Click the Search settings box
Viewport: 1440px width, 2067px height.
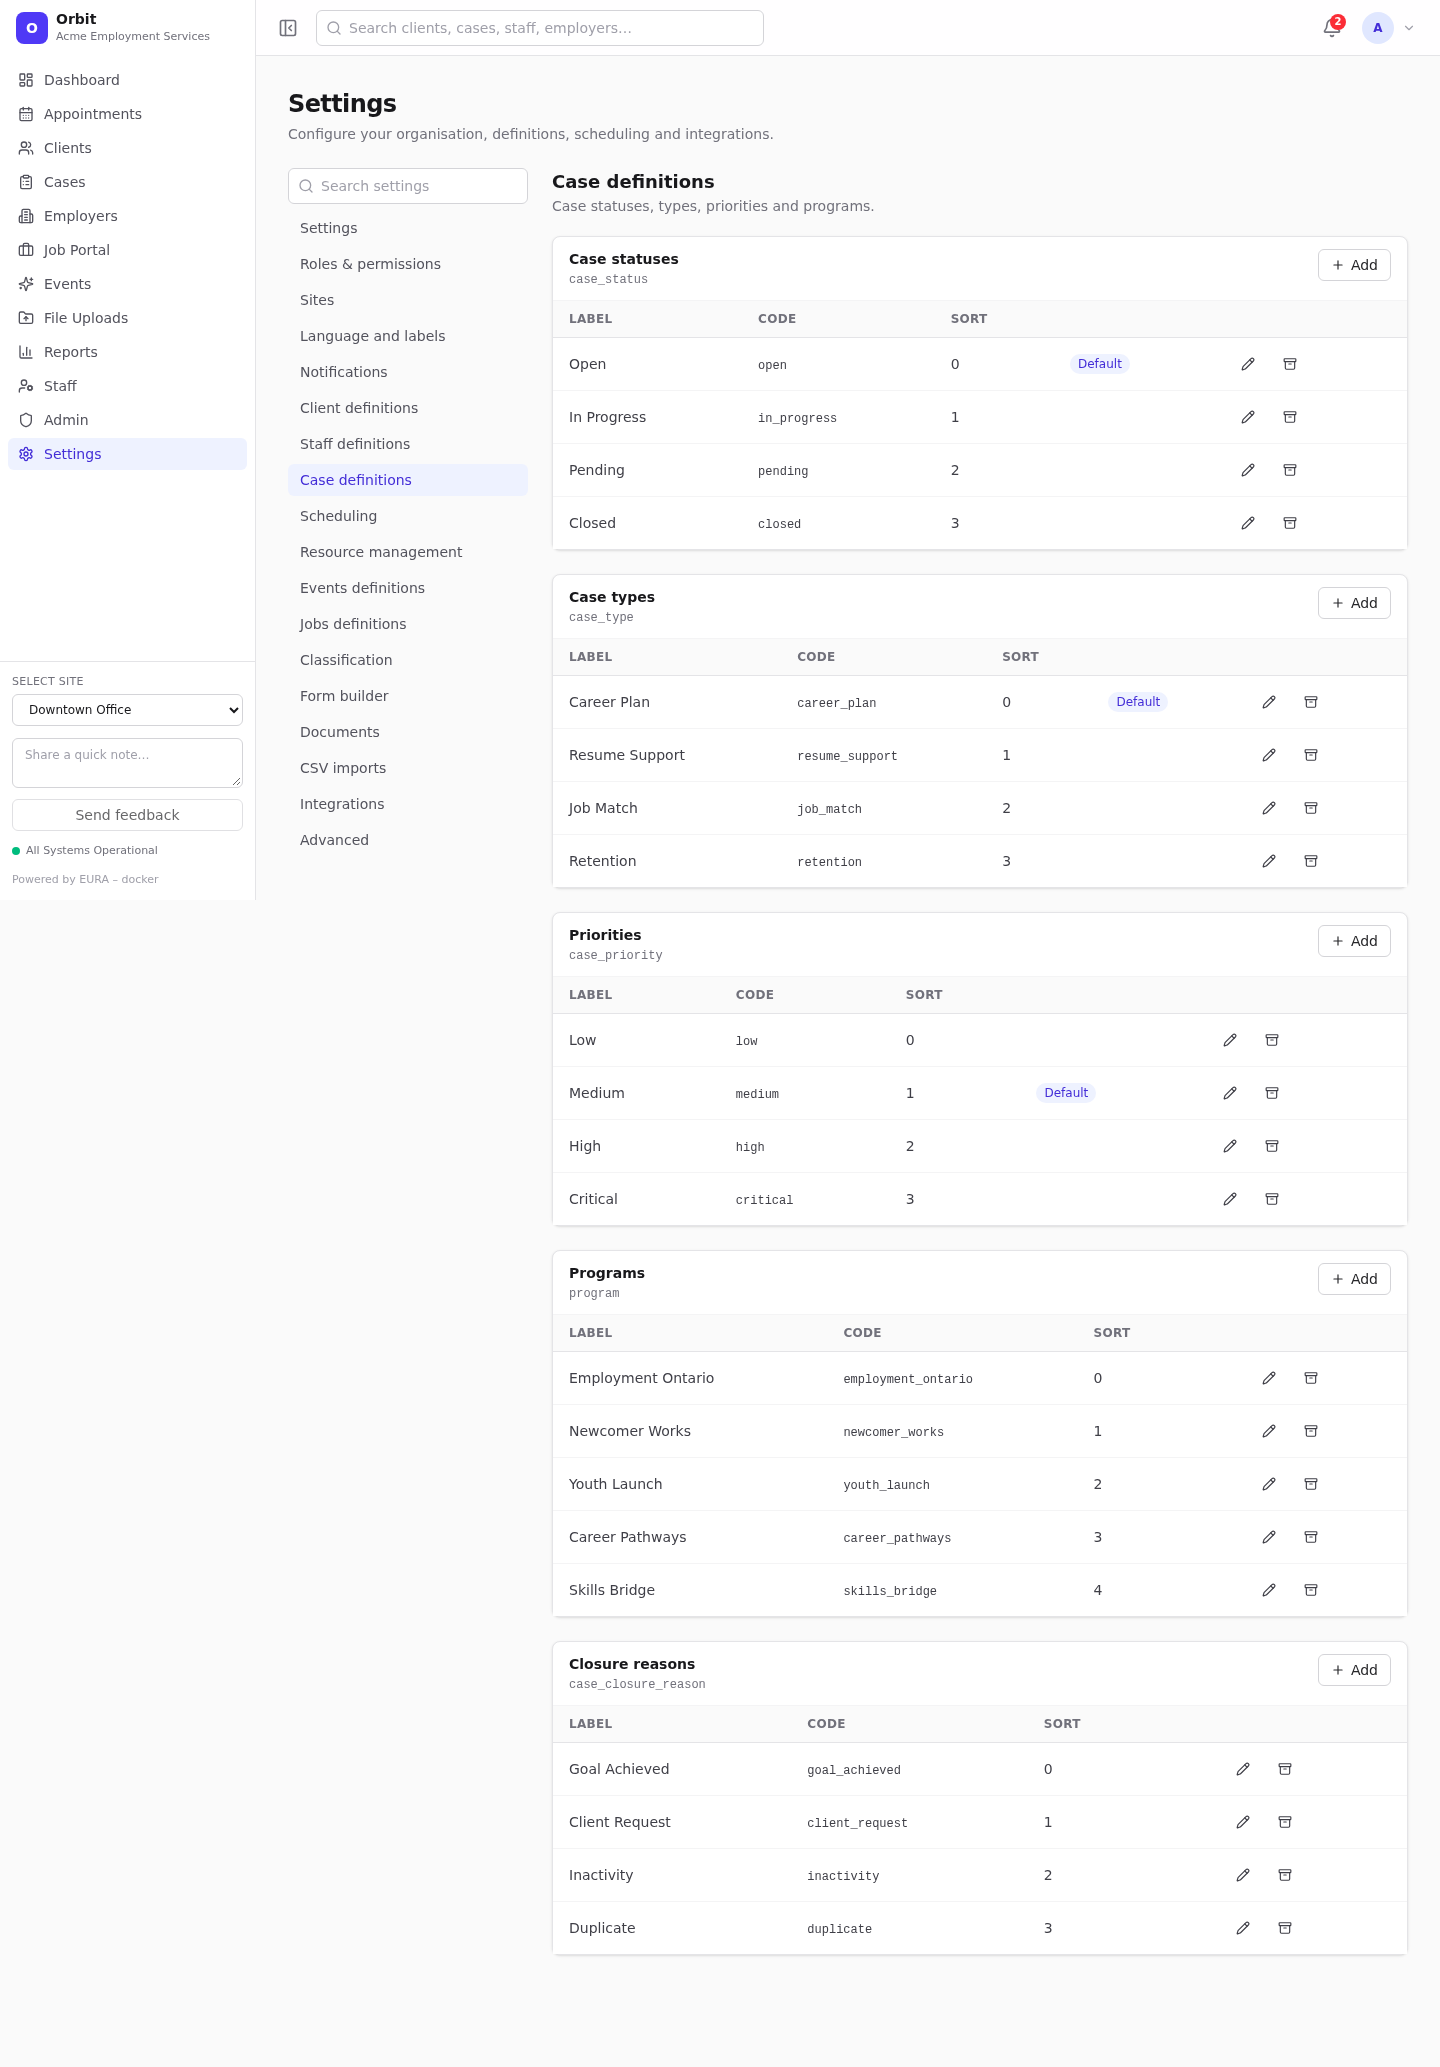(x=408, y=186)
